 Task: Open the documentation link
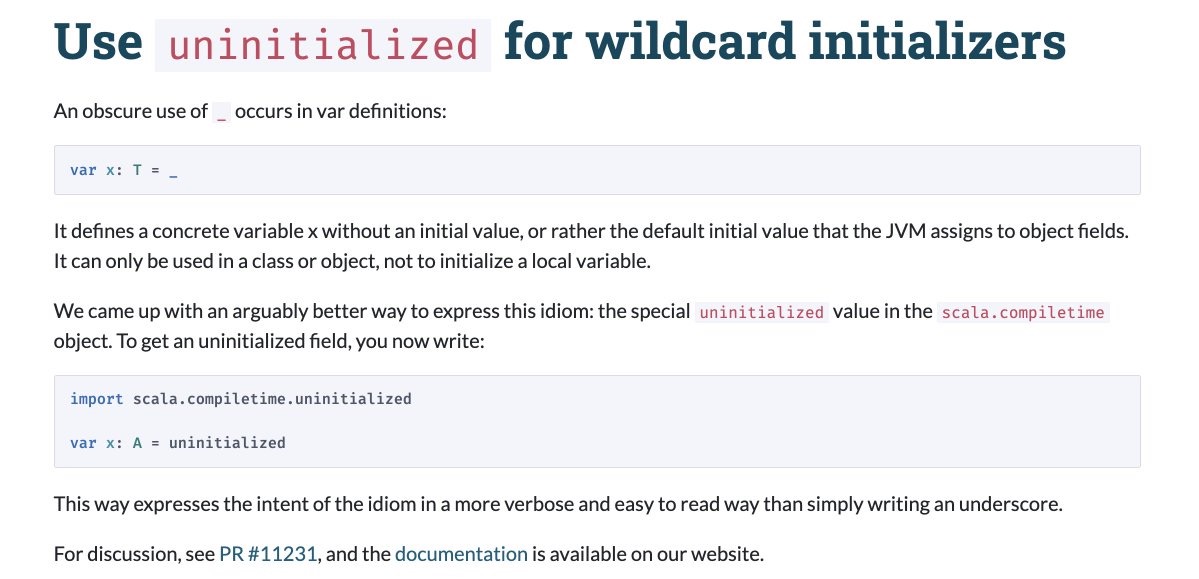pos(461,554)
